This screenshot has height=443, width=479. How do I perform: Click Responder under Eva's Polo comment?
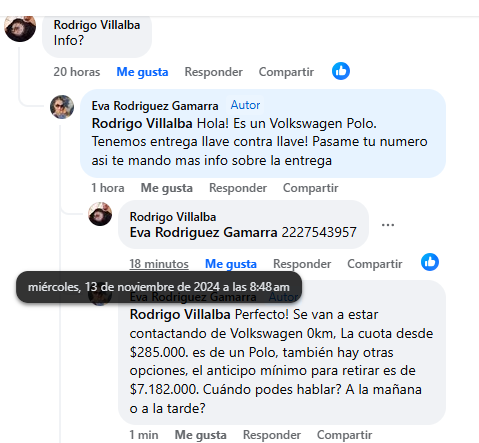(x=238, y=188)
